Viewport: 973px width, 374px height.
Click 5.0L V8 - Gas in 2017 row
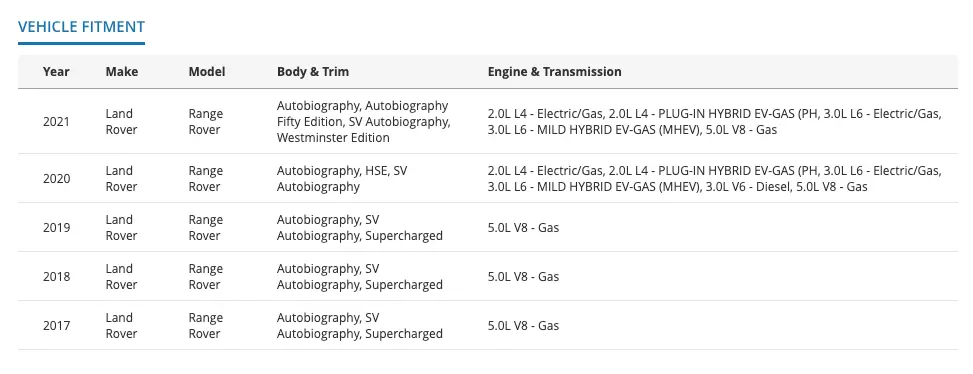(x=523, y=326)
